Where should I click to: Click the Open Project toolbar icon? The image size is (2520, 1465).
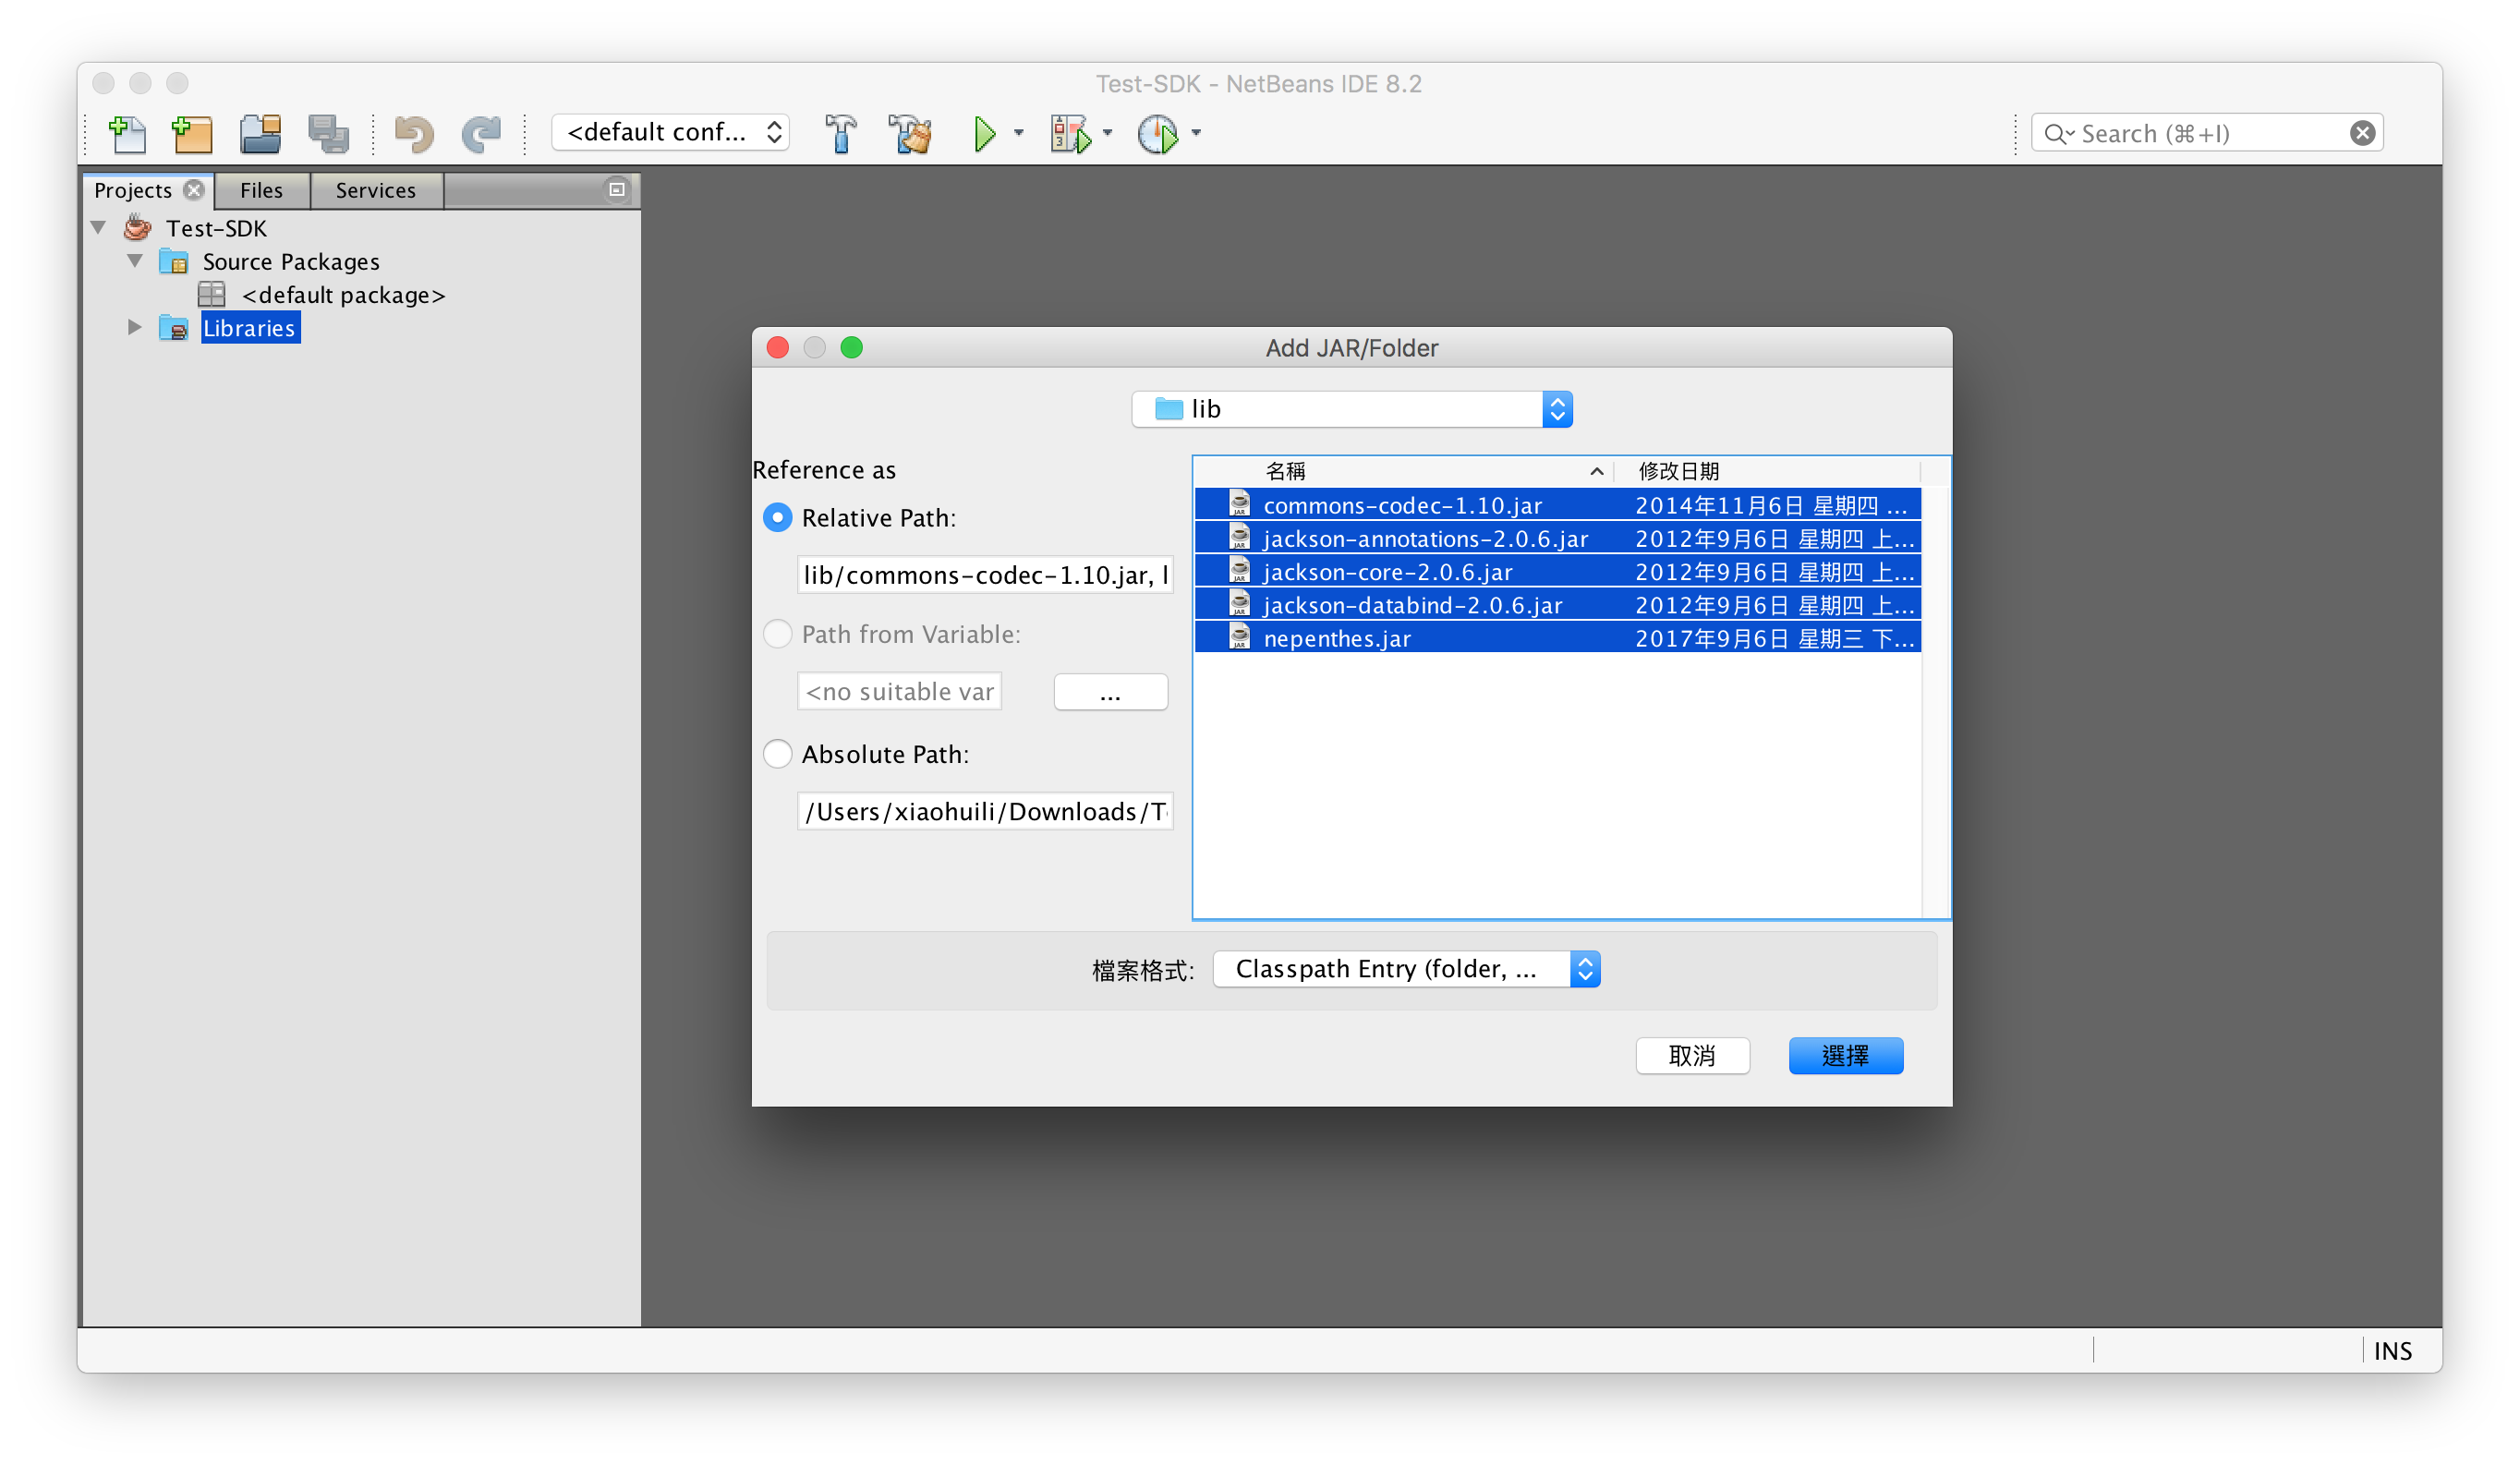click(x=261, y=133)
